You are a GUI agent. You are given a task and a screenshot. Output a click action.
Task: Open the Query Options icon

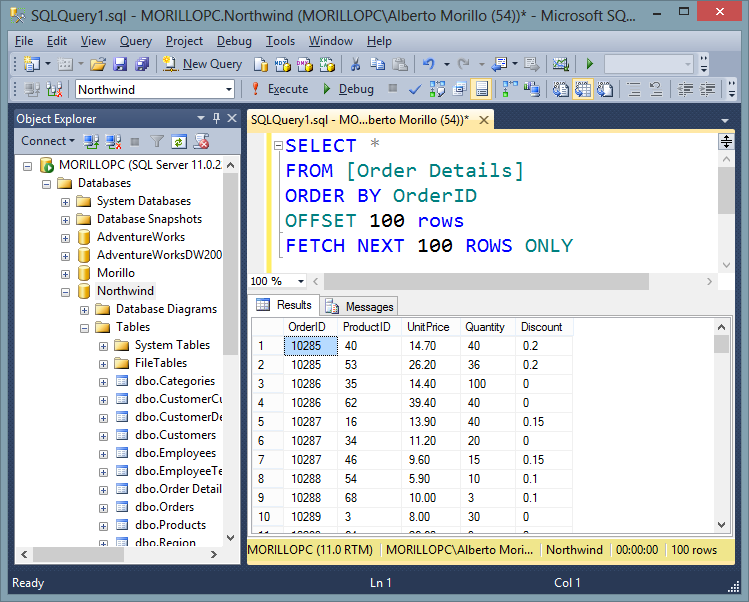[460, 89]
